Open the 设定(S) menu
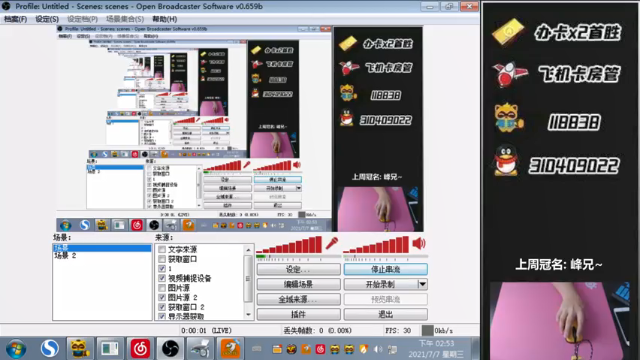Viewport: 640px width, 360px height. 47,19
